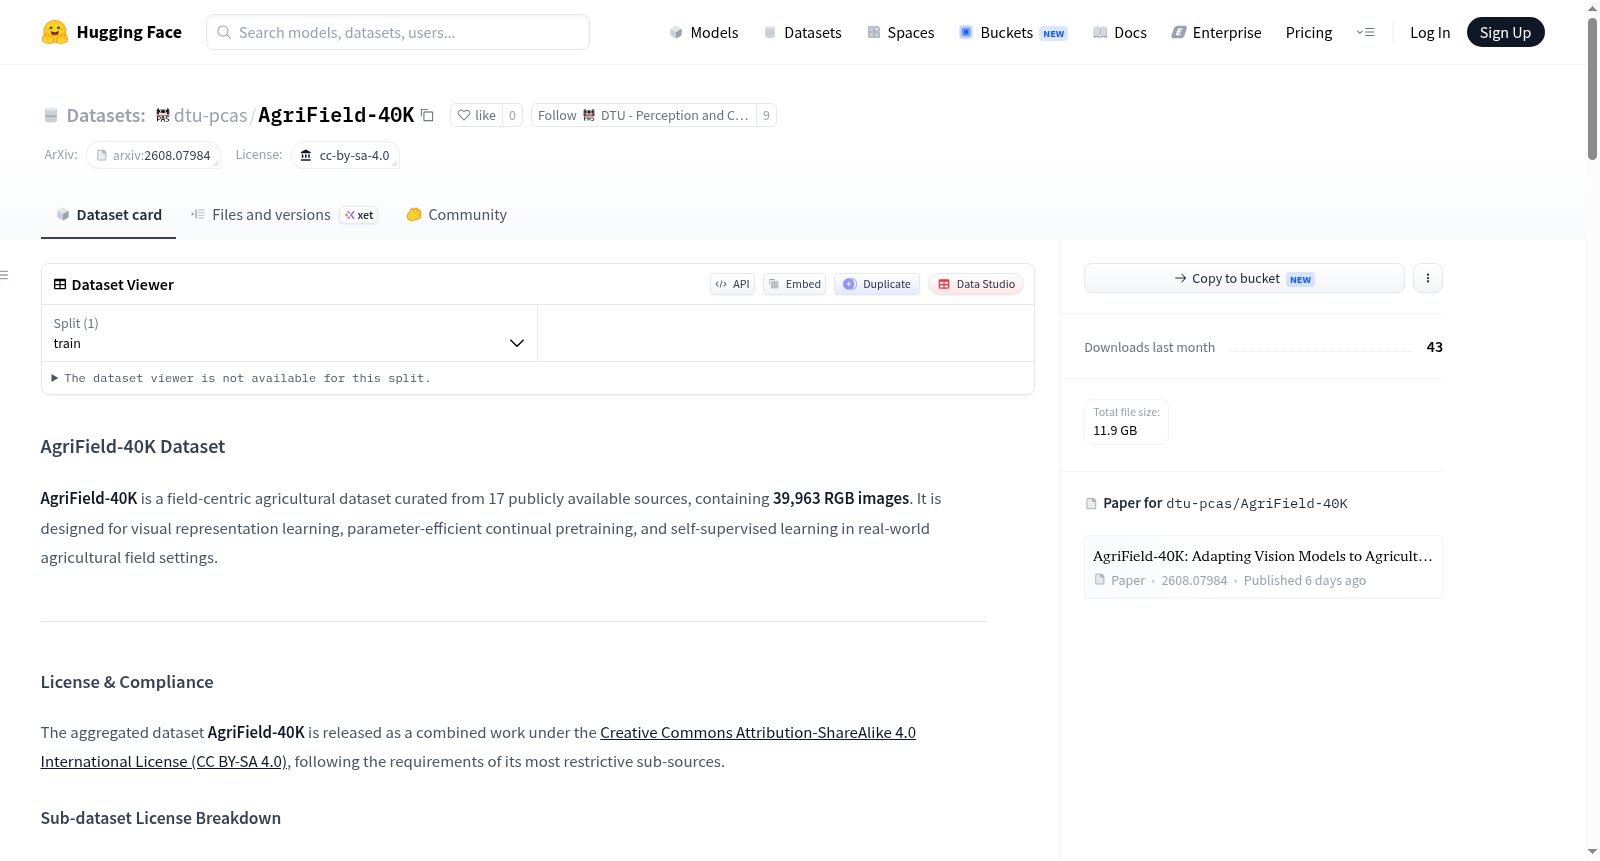Click the AgriField-40K Dataset heading
Image resolution: width=1600 pixels, height=861 pixels.
[133, 446]
